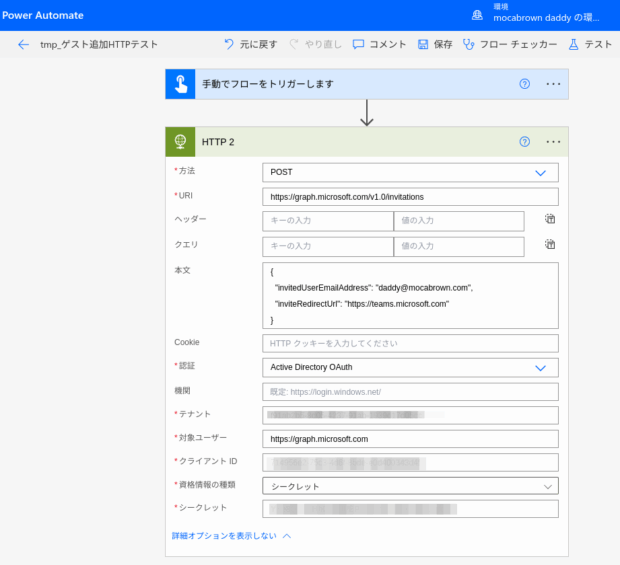The image size is (620, 565).
Task: Open the コメント comments panel
Action: [x=379, y=44]
